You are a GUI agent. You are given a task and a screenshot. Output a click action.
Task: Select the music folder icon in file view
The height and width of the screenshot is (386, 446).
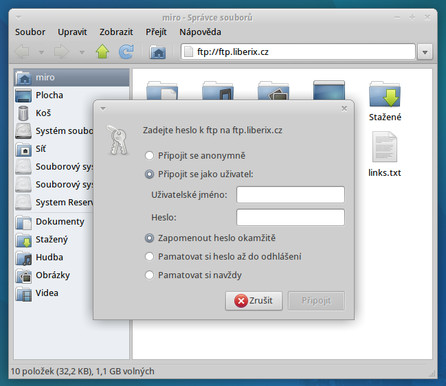click(x=218, y=90)
